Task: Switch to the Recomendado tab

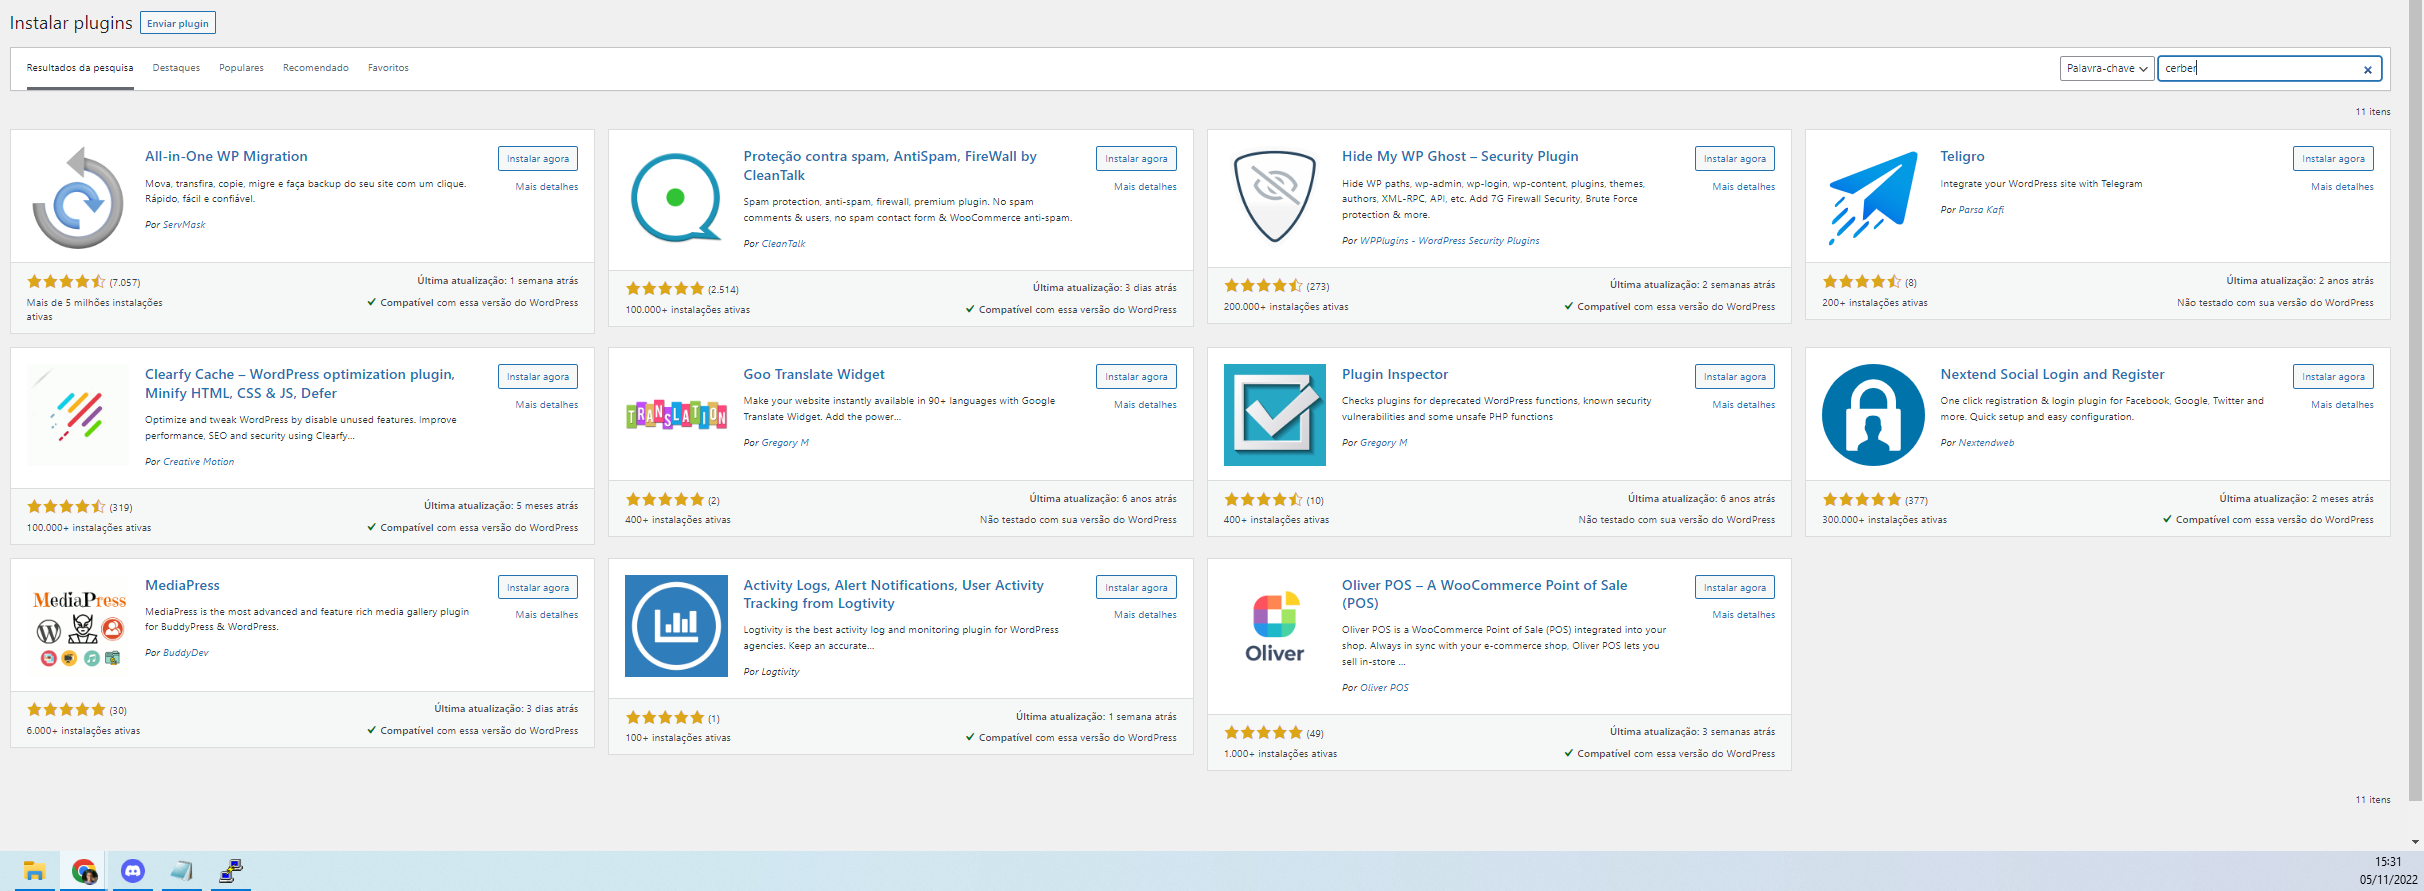Action: tap(316, 68)
